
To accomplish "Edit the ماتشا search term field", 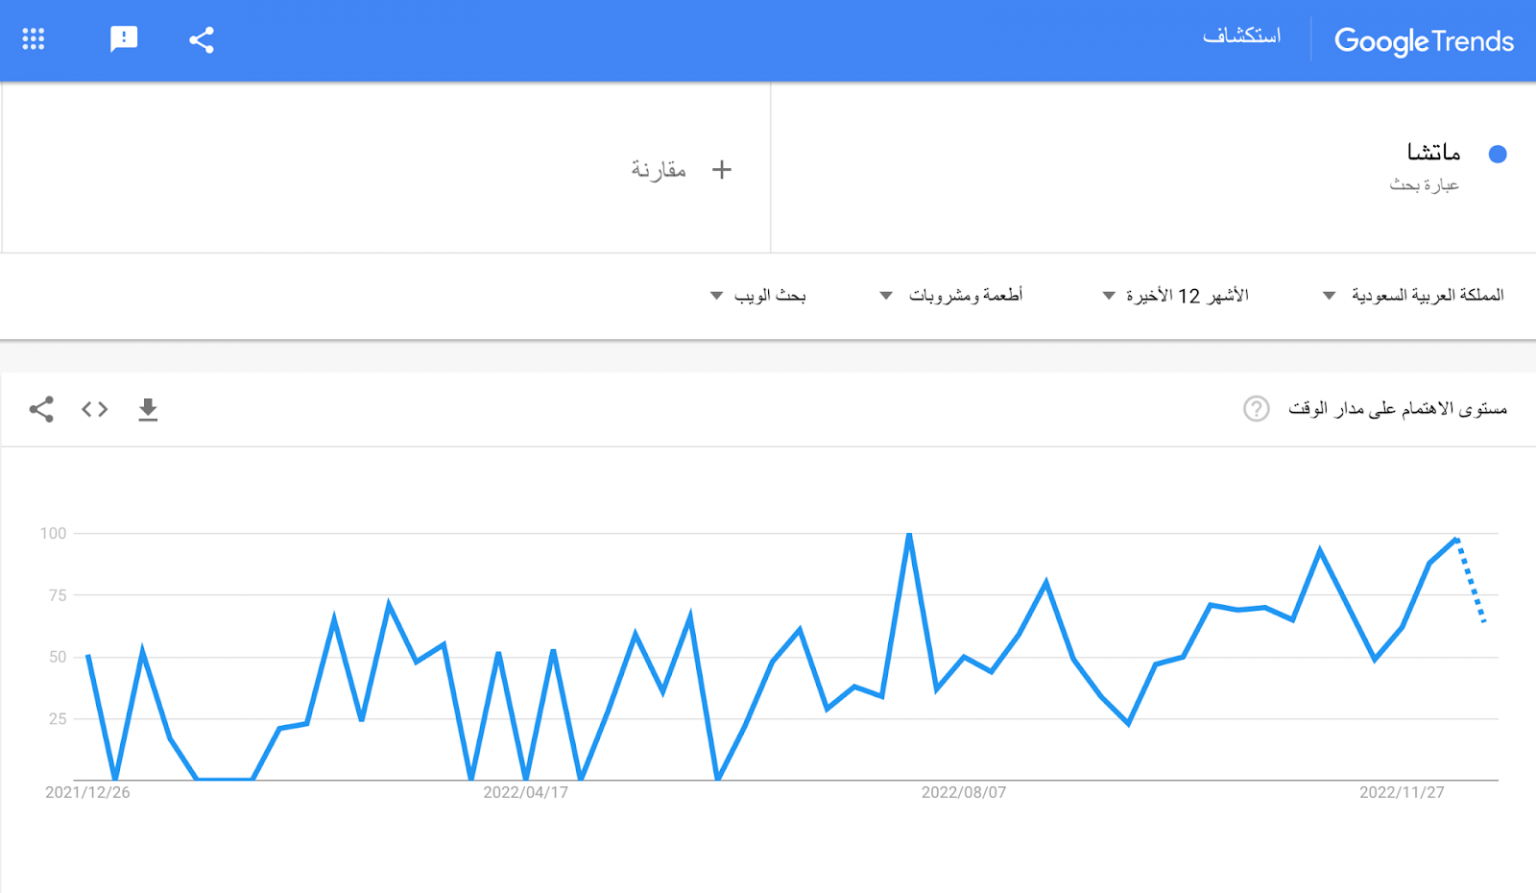I will 1433,152.
